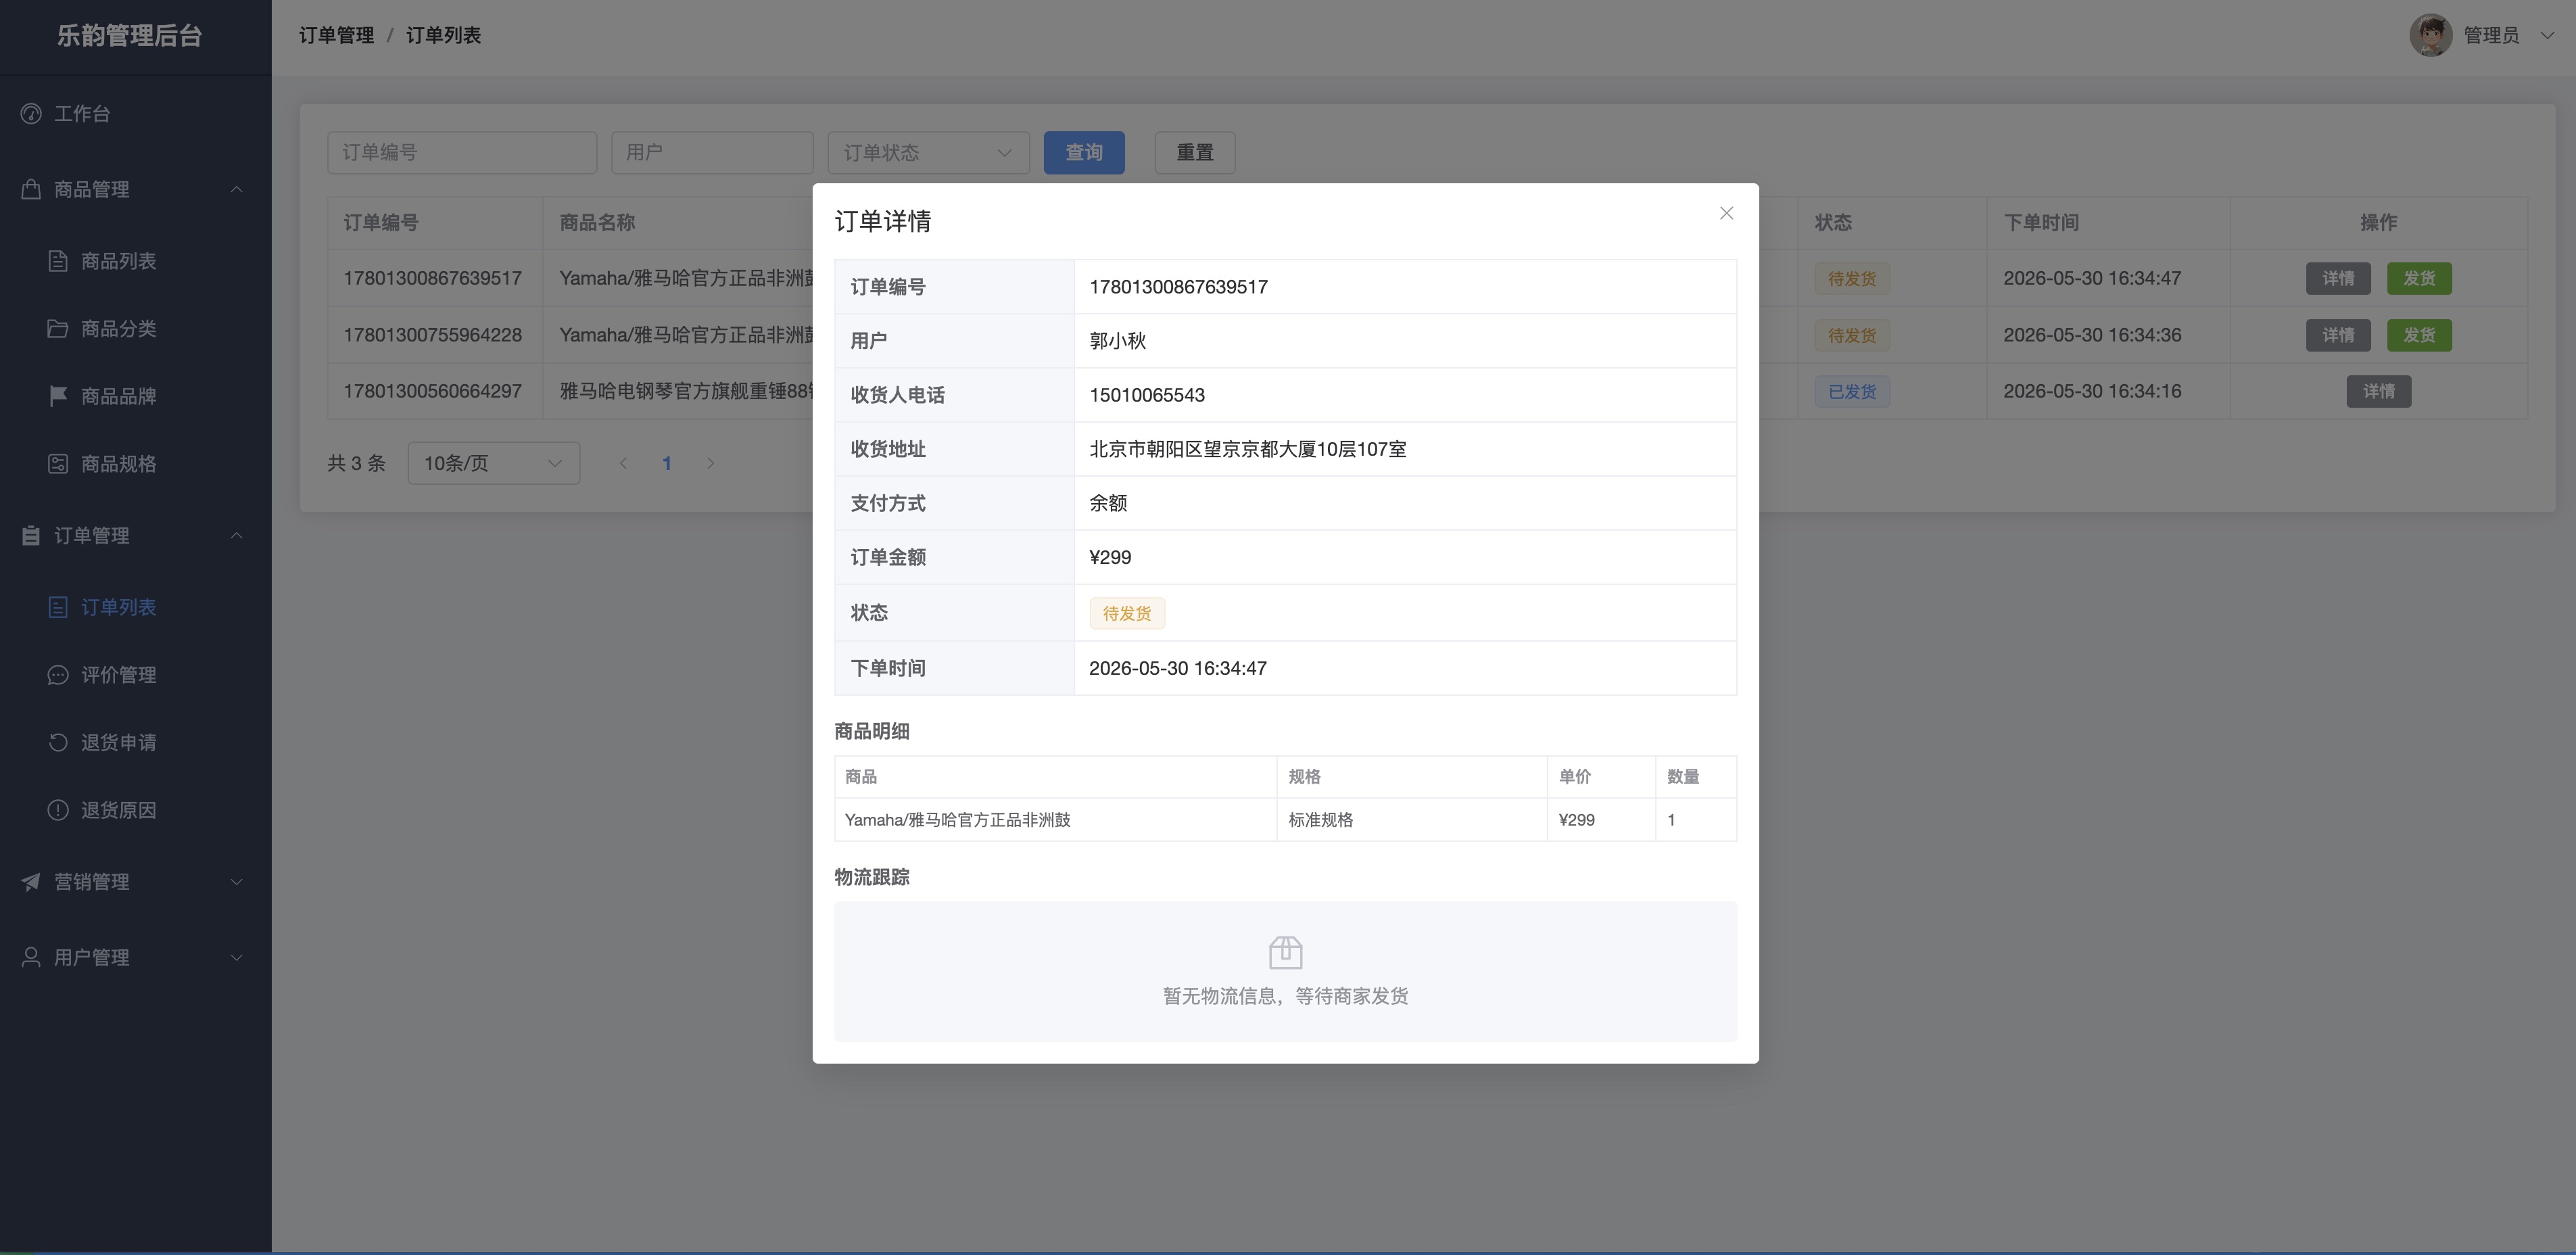Click the 乐韵管理后台 title
Screen dimensions: 2576x1255
pos(130,36)
